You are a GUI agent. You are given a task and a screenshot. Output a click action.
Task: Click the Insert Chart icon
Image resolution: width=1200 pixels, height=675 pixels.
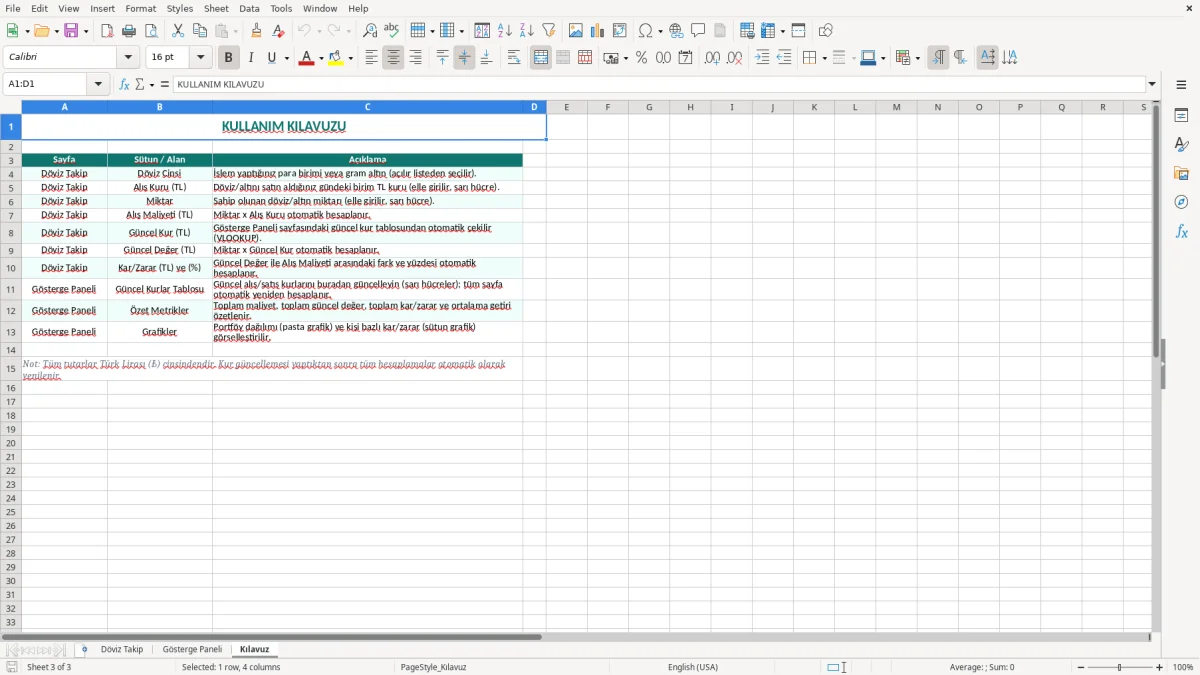pyautogui.click(x=598, y=31)
